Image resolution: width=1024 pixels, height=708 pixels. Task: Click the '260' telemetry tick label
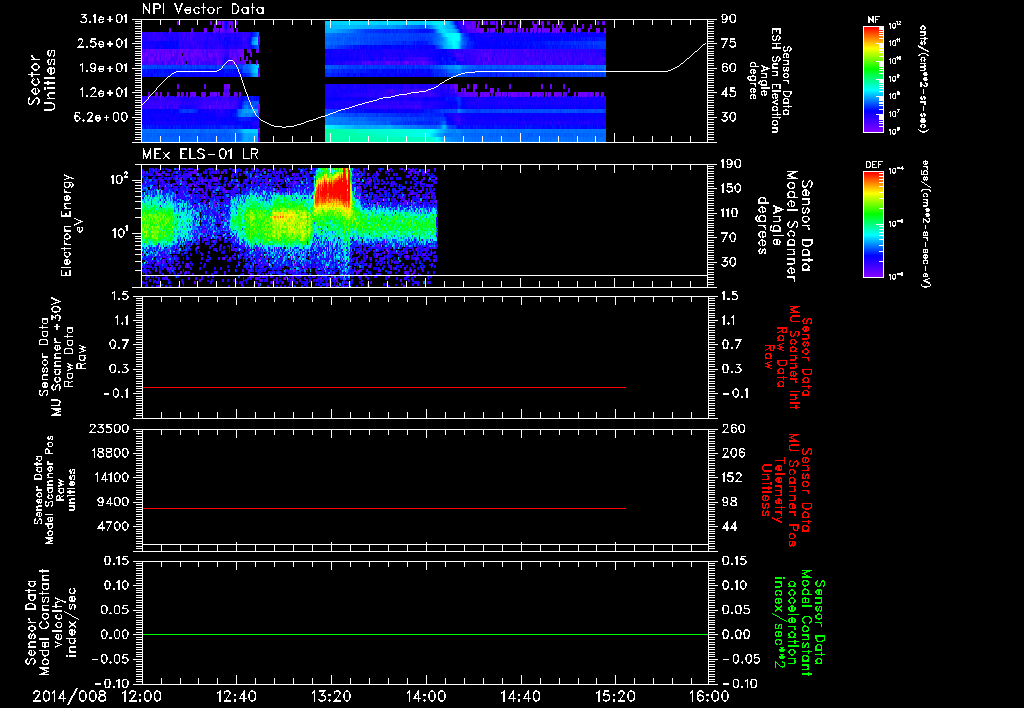(731, 428)
